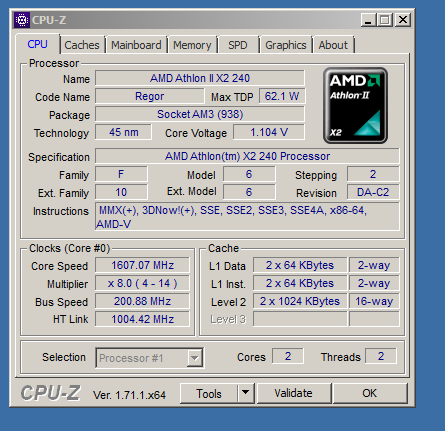
Task: Click the Tools button
Action: point(209,393)
